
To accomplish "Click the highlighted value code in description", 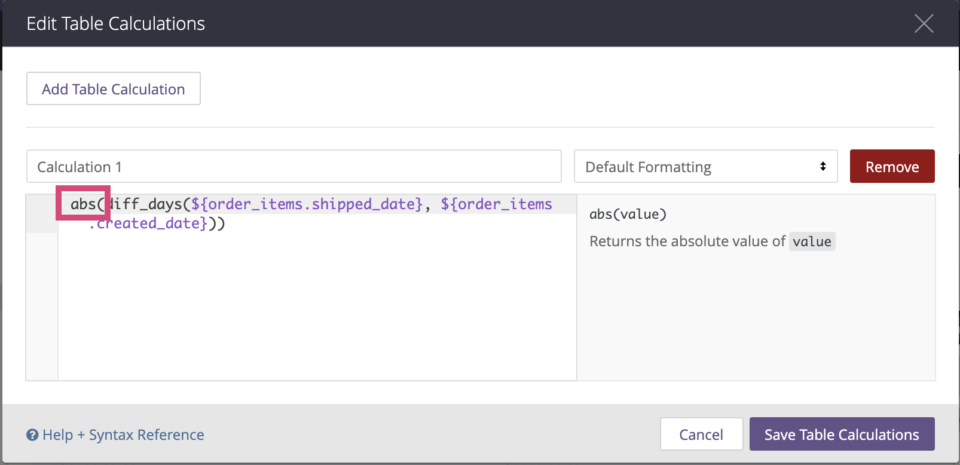I will point(811,242).
